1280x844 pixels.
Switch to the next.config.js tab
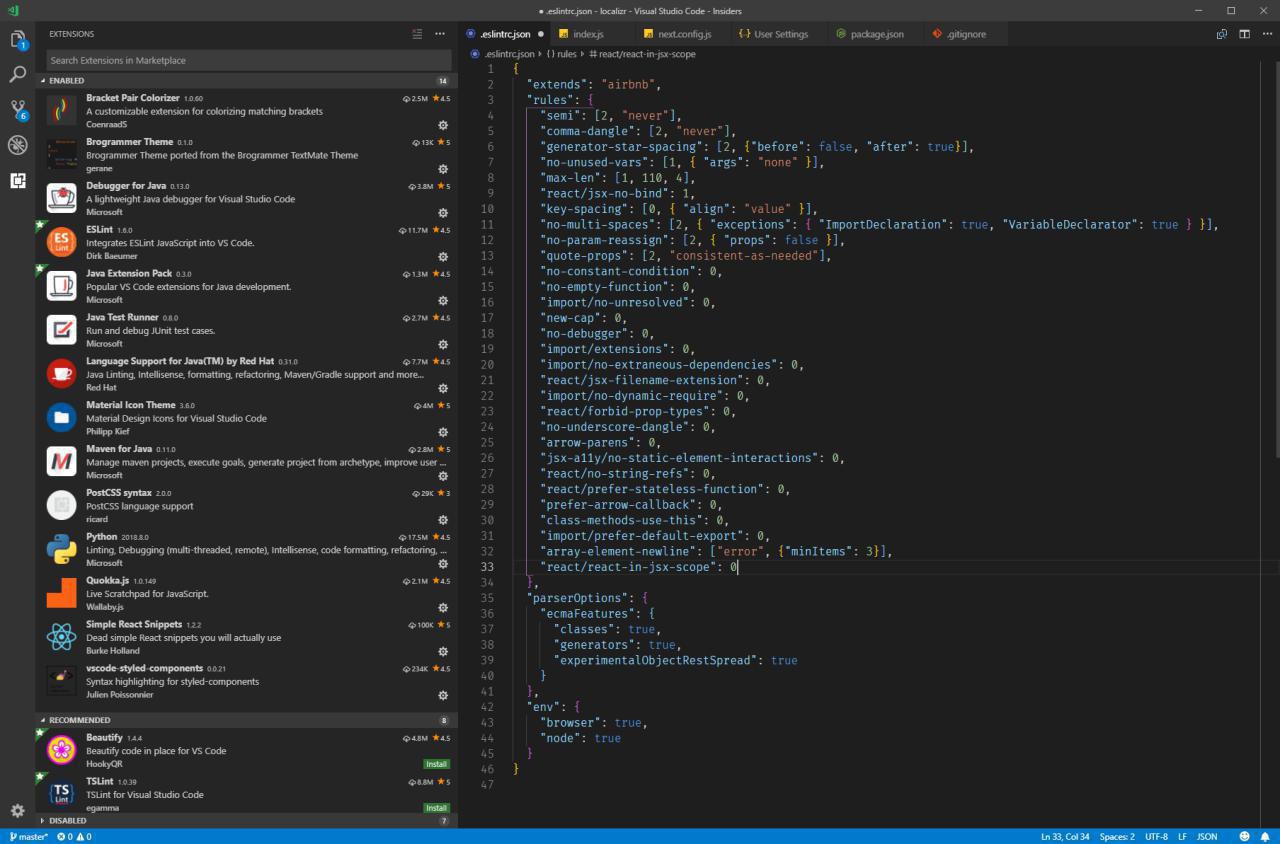tap(683, 34)
